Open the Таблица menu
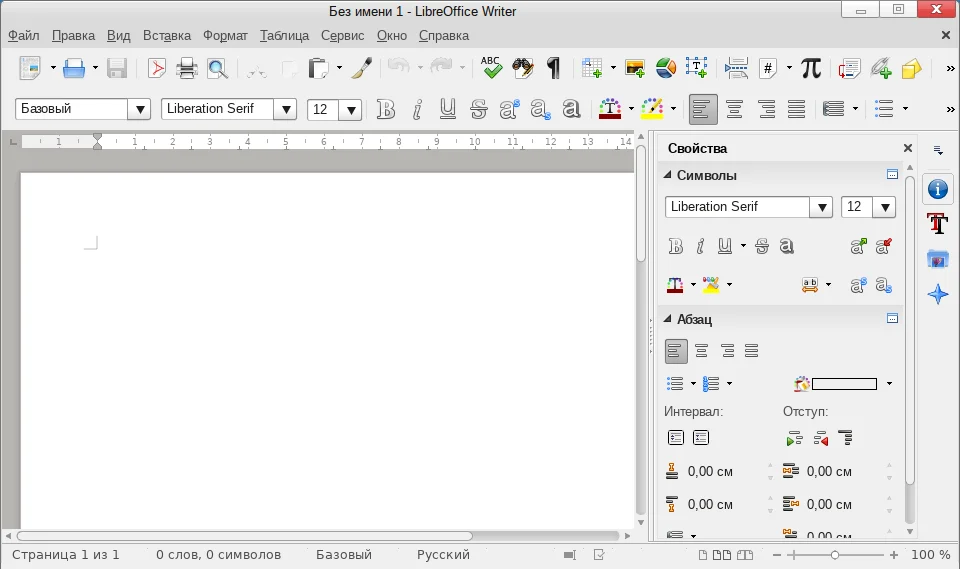Viewport: 960px width, 569px height. tap(284, 35)
